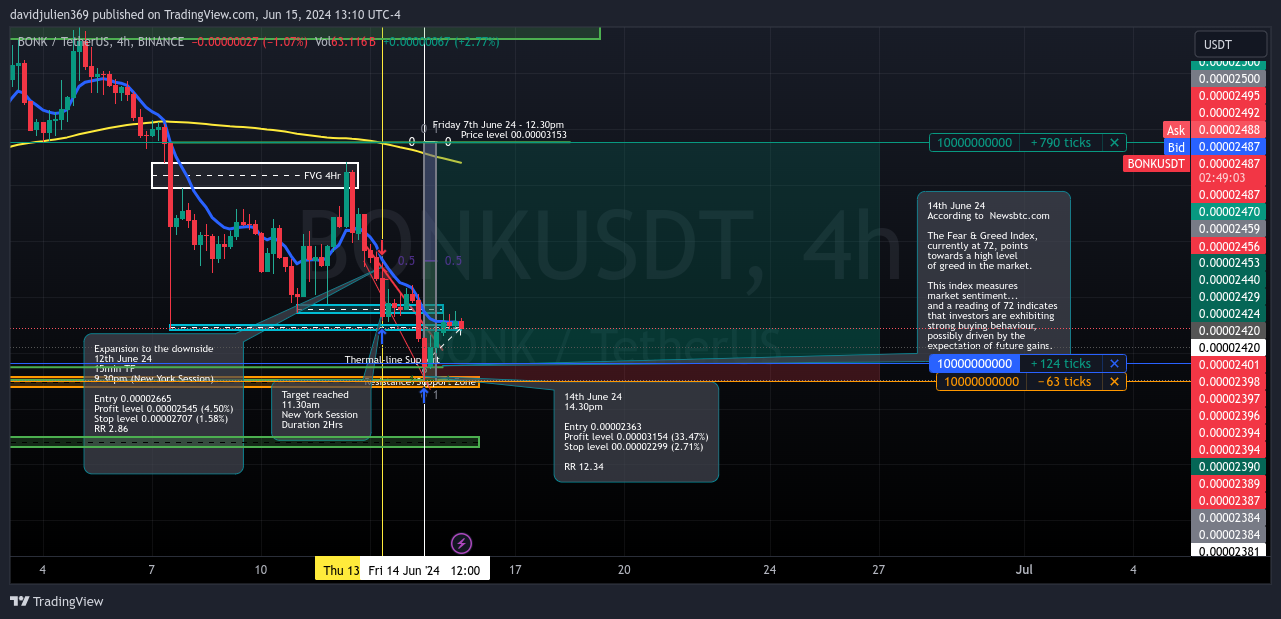The image size is (1281, 619).
Task: Click price label 0.00002429
Action: (x=1229, y=297)
